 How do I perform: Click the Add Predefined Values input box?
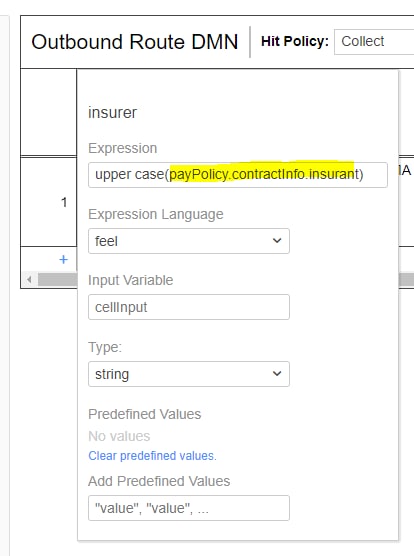(x=189, y=508)
